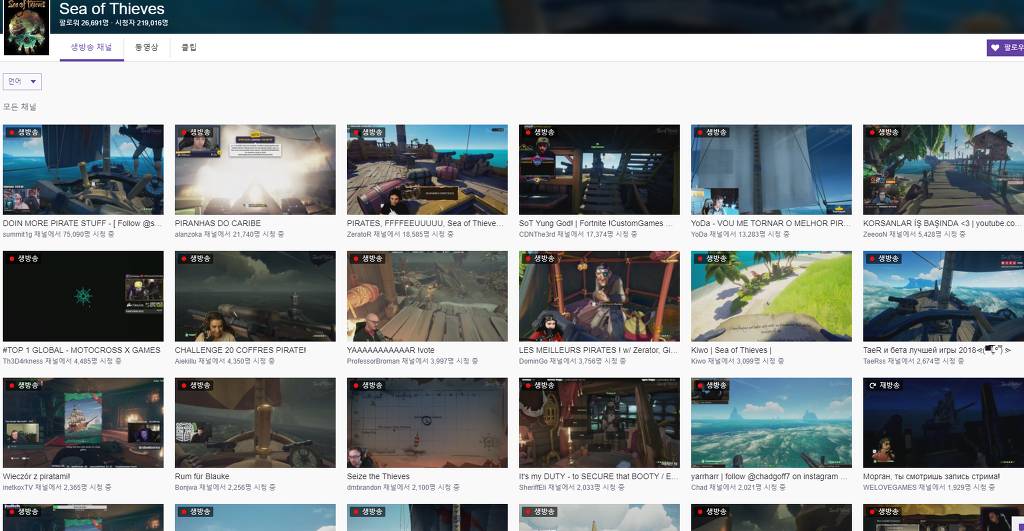This screenshot has height=531, width=1024.
Task: Open the inetkoxTV channel line under the title
Action: coord(57,487)
